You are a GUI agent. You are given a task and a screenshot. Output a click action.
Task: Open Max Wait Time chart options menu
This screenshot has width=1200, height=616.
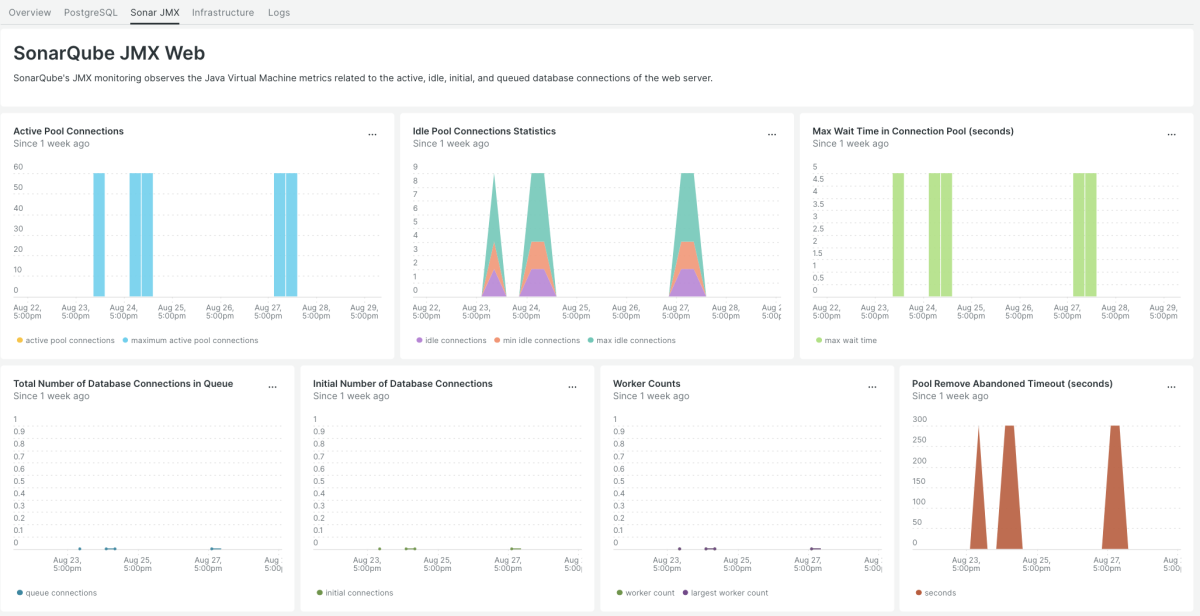(1171, 134)
